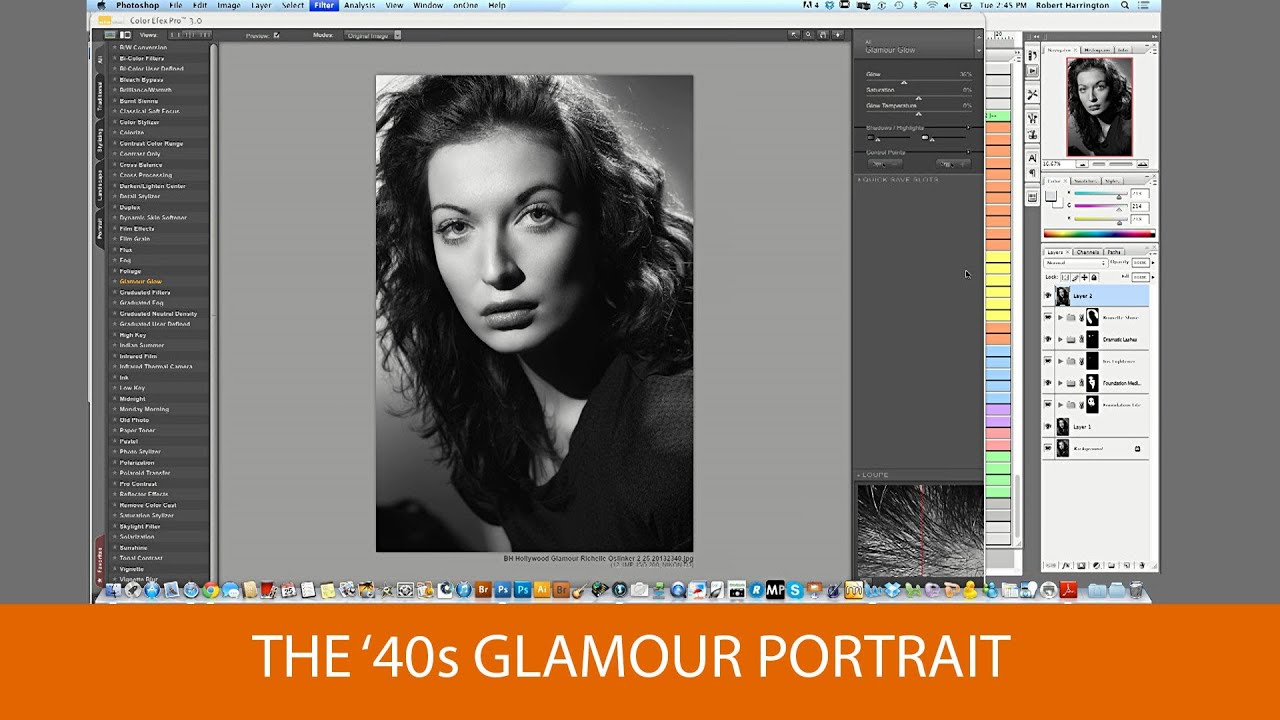Toggle the Preview checkbox
1280x720 pixels.
pos(277,35)
